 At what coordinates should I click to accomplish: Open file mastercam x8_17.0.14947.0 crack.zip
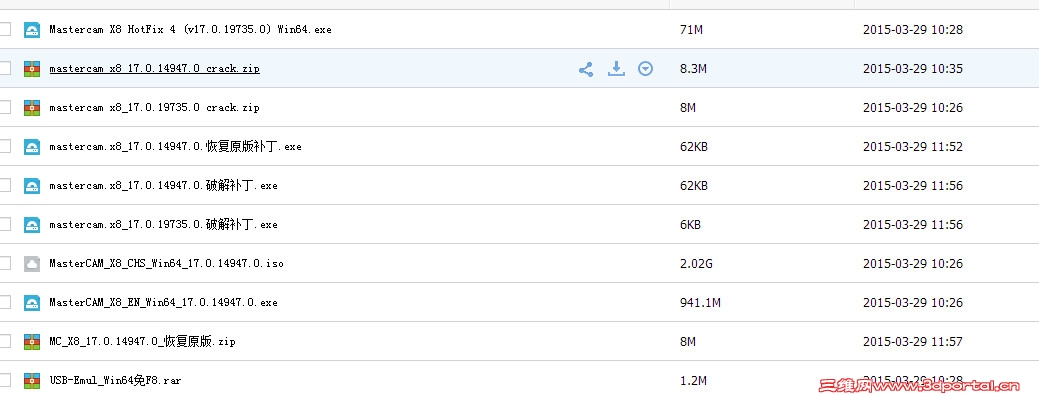[154, 69]
